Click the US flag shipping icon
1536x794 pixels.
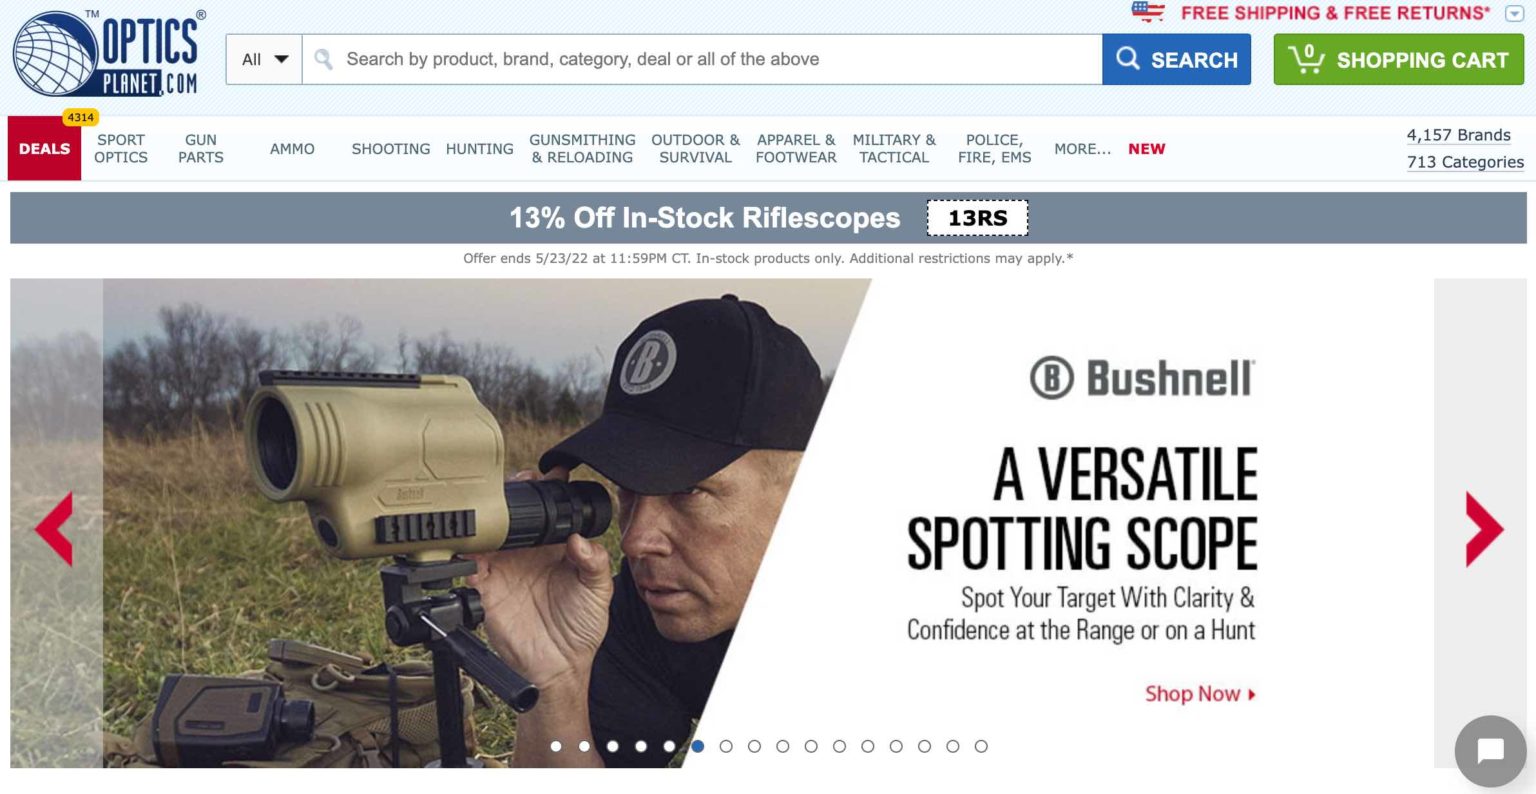[x=1148, y=12]
